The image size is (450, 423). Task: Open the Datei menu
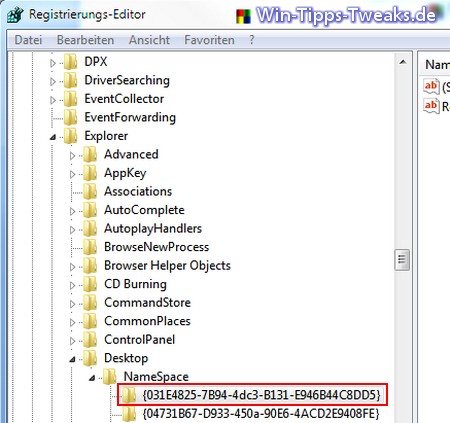tap(28, 40)
